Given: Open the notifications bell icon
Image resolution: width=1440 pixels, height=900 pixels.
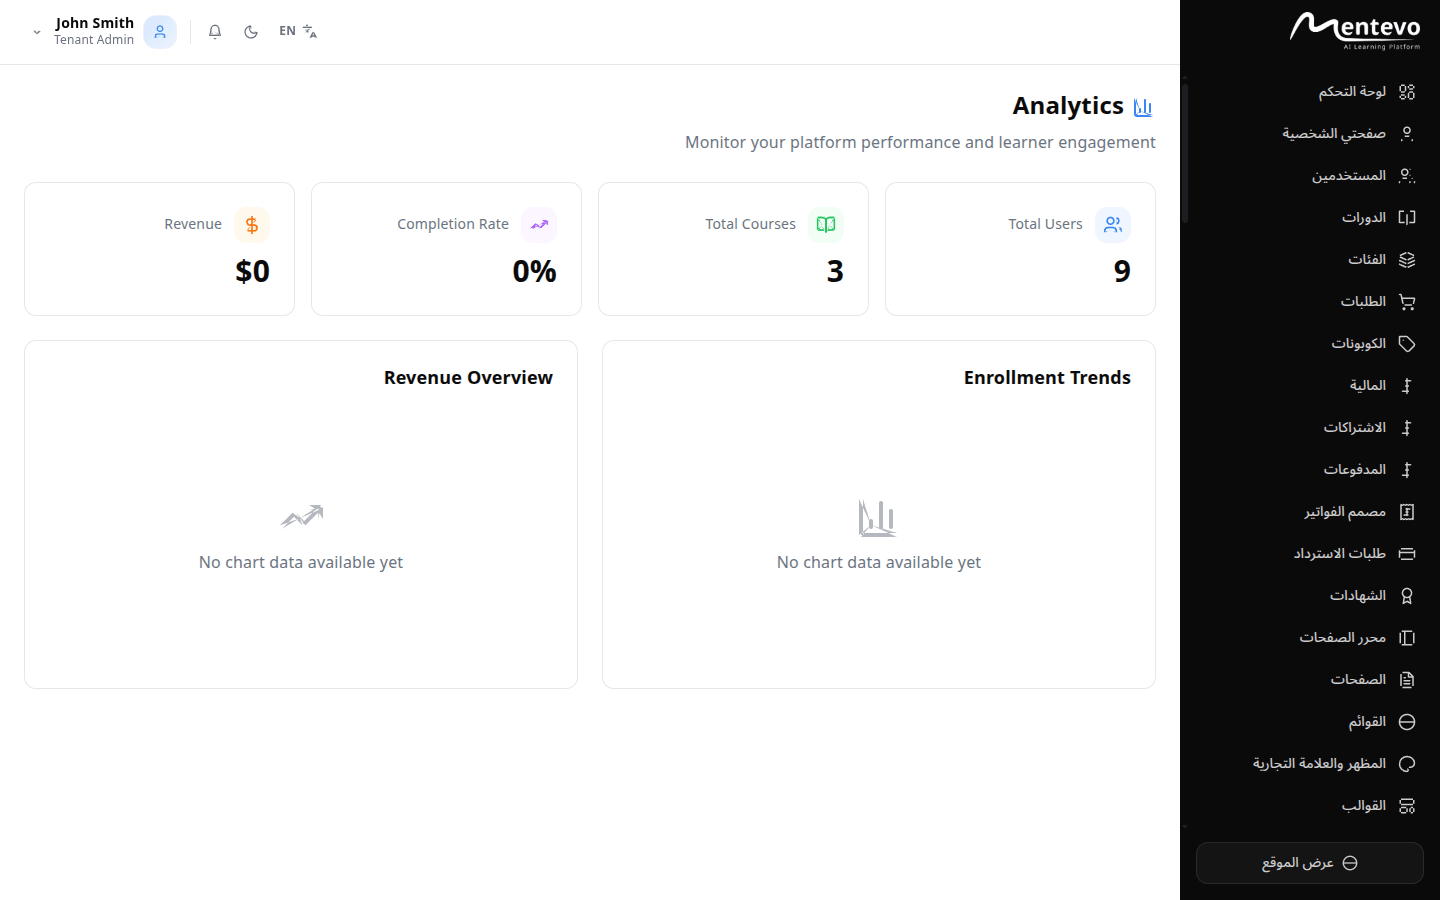Looking at the screenshot, I should [214, 31].
